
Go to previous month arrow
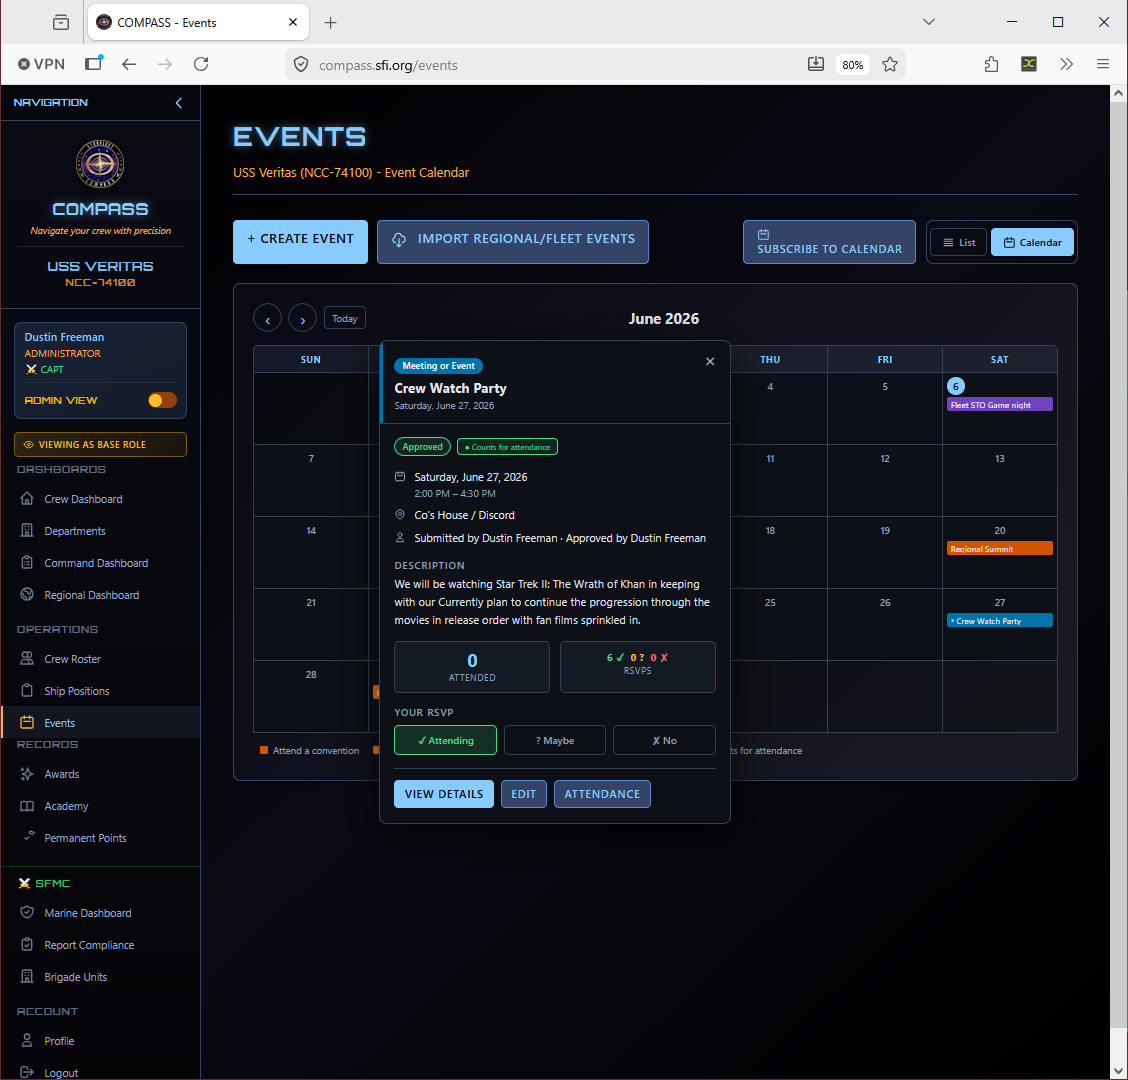pos(268,318)
